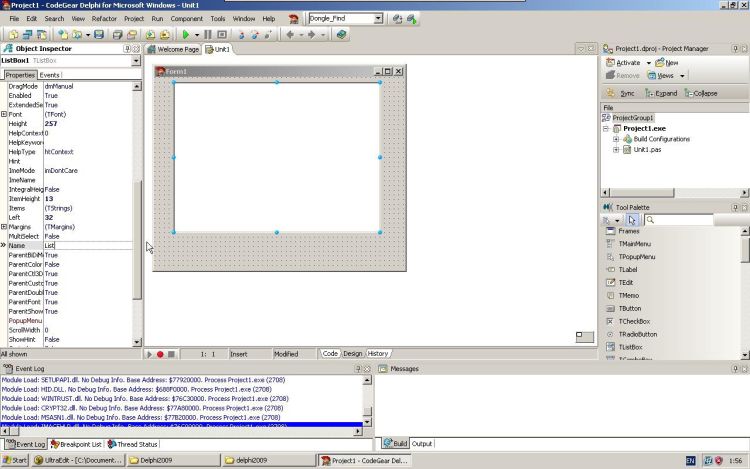Navigate back with the left arrow icon
The width and height of the screenshot is (750, 469).
point(290,34)
